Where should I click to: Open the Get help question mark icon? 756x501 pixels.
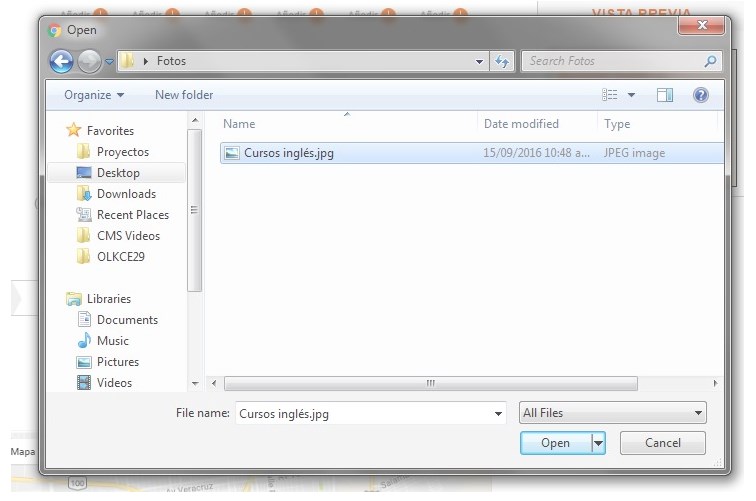point(701,95)
